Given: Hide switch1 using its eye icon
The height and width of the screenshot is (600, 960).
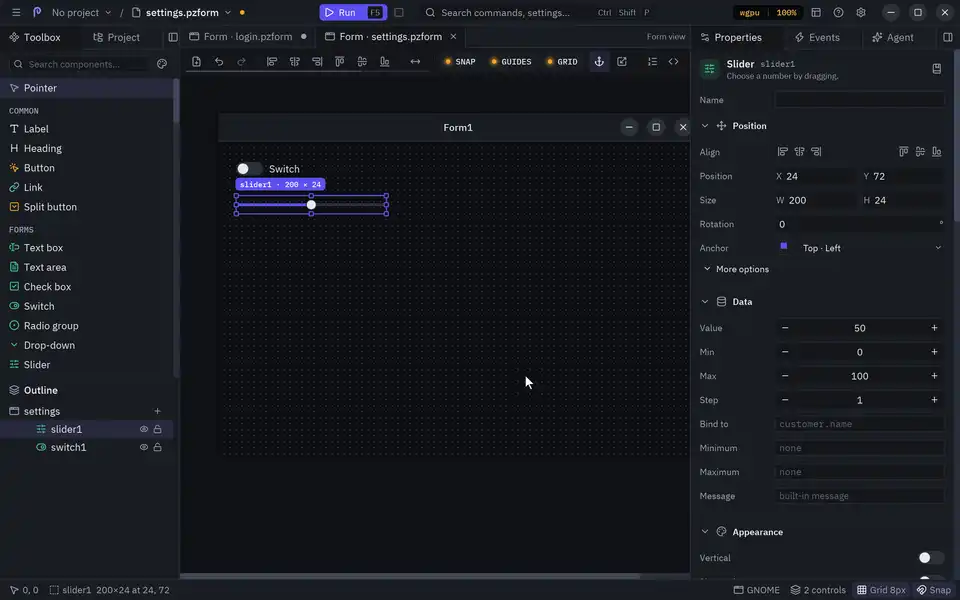Looking at the screenshot, I should pyautogui.click(x=143, y=447).
